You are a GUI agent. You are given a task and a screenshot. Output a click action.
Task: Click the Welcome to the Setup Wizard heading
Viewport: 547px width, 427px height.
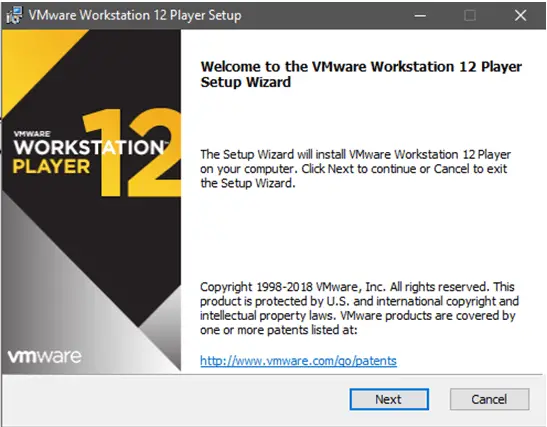pyautogui.click(x=361, y=74)
